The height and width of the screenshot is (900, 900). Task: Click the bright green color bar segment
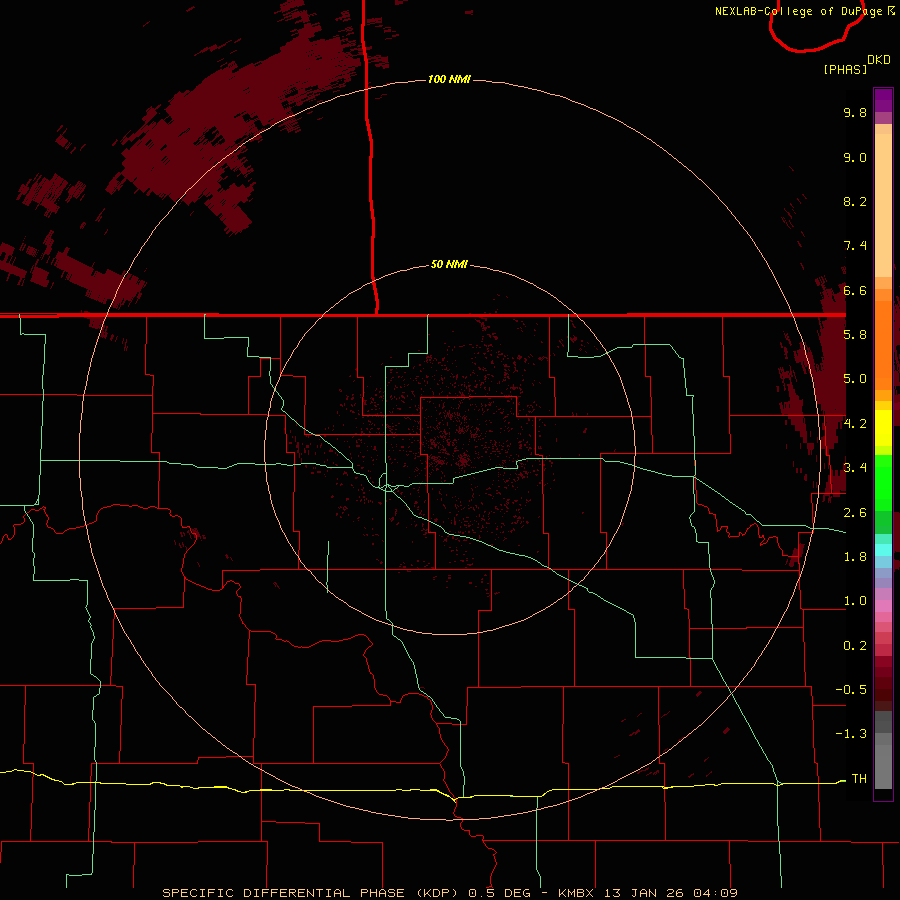[883, 484]
